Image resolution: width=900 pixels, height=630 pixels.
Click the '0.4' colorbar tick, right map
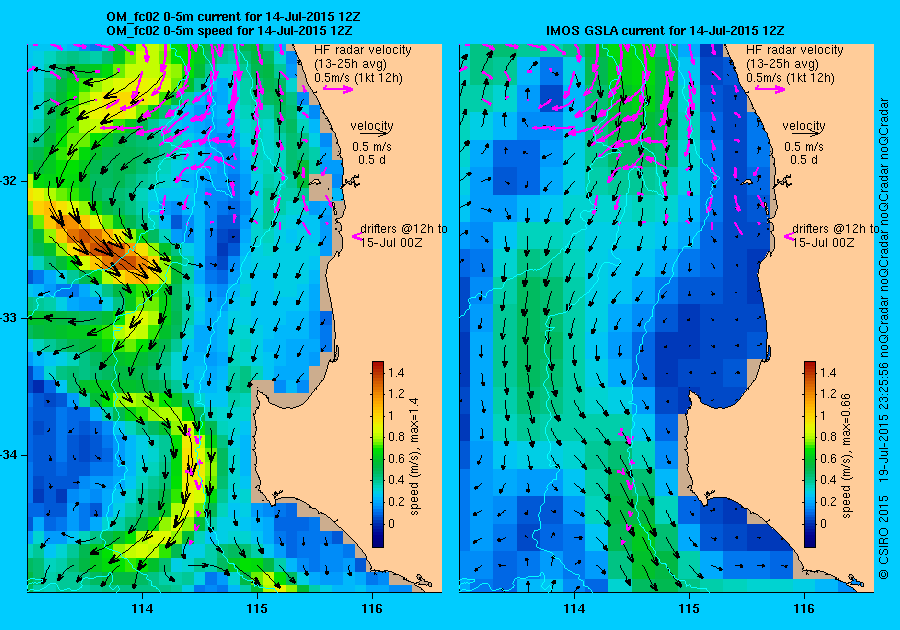tap(828, 480)
